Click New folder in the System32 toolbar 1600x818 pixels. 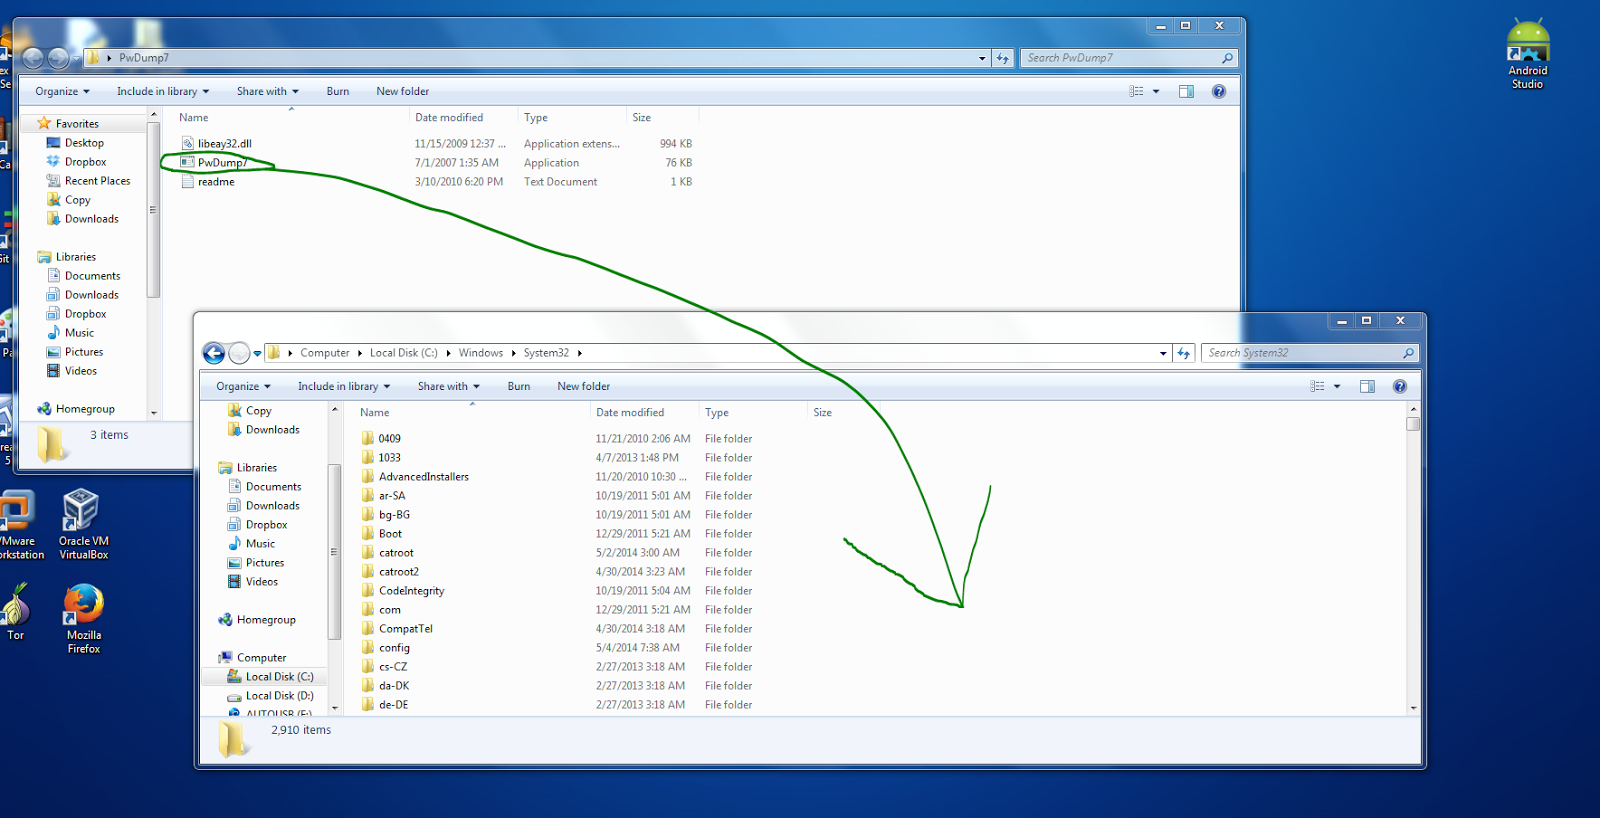583,386
